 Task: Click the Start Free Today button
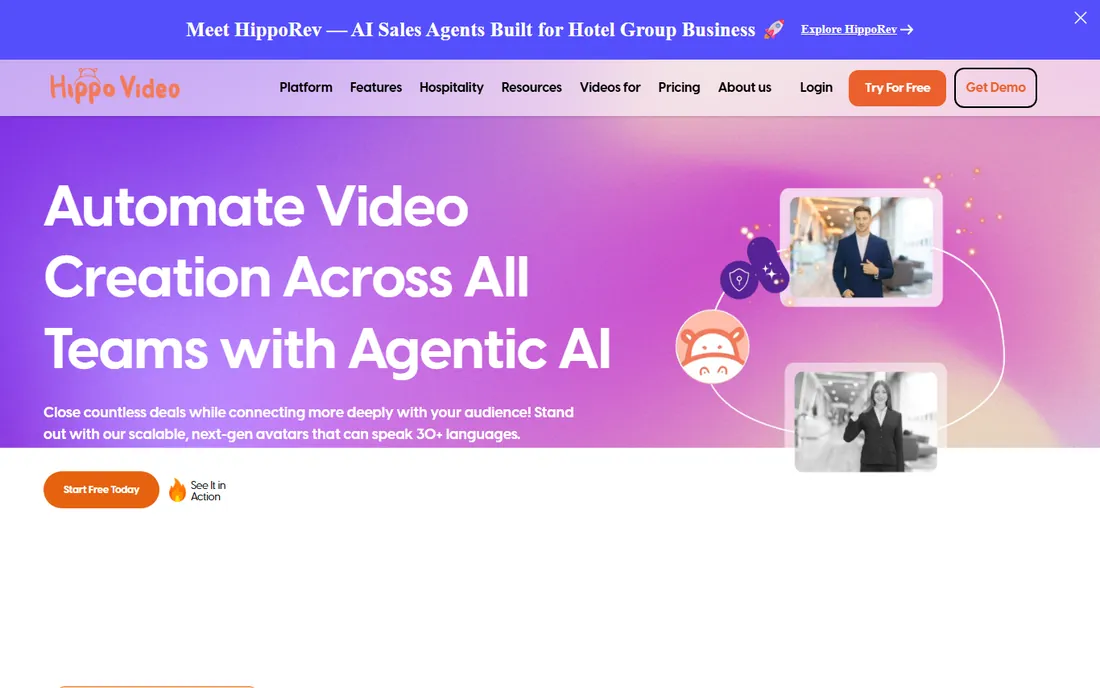[101, 490]
